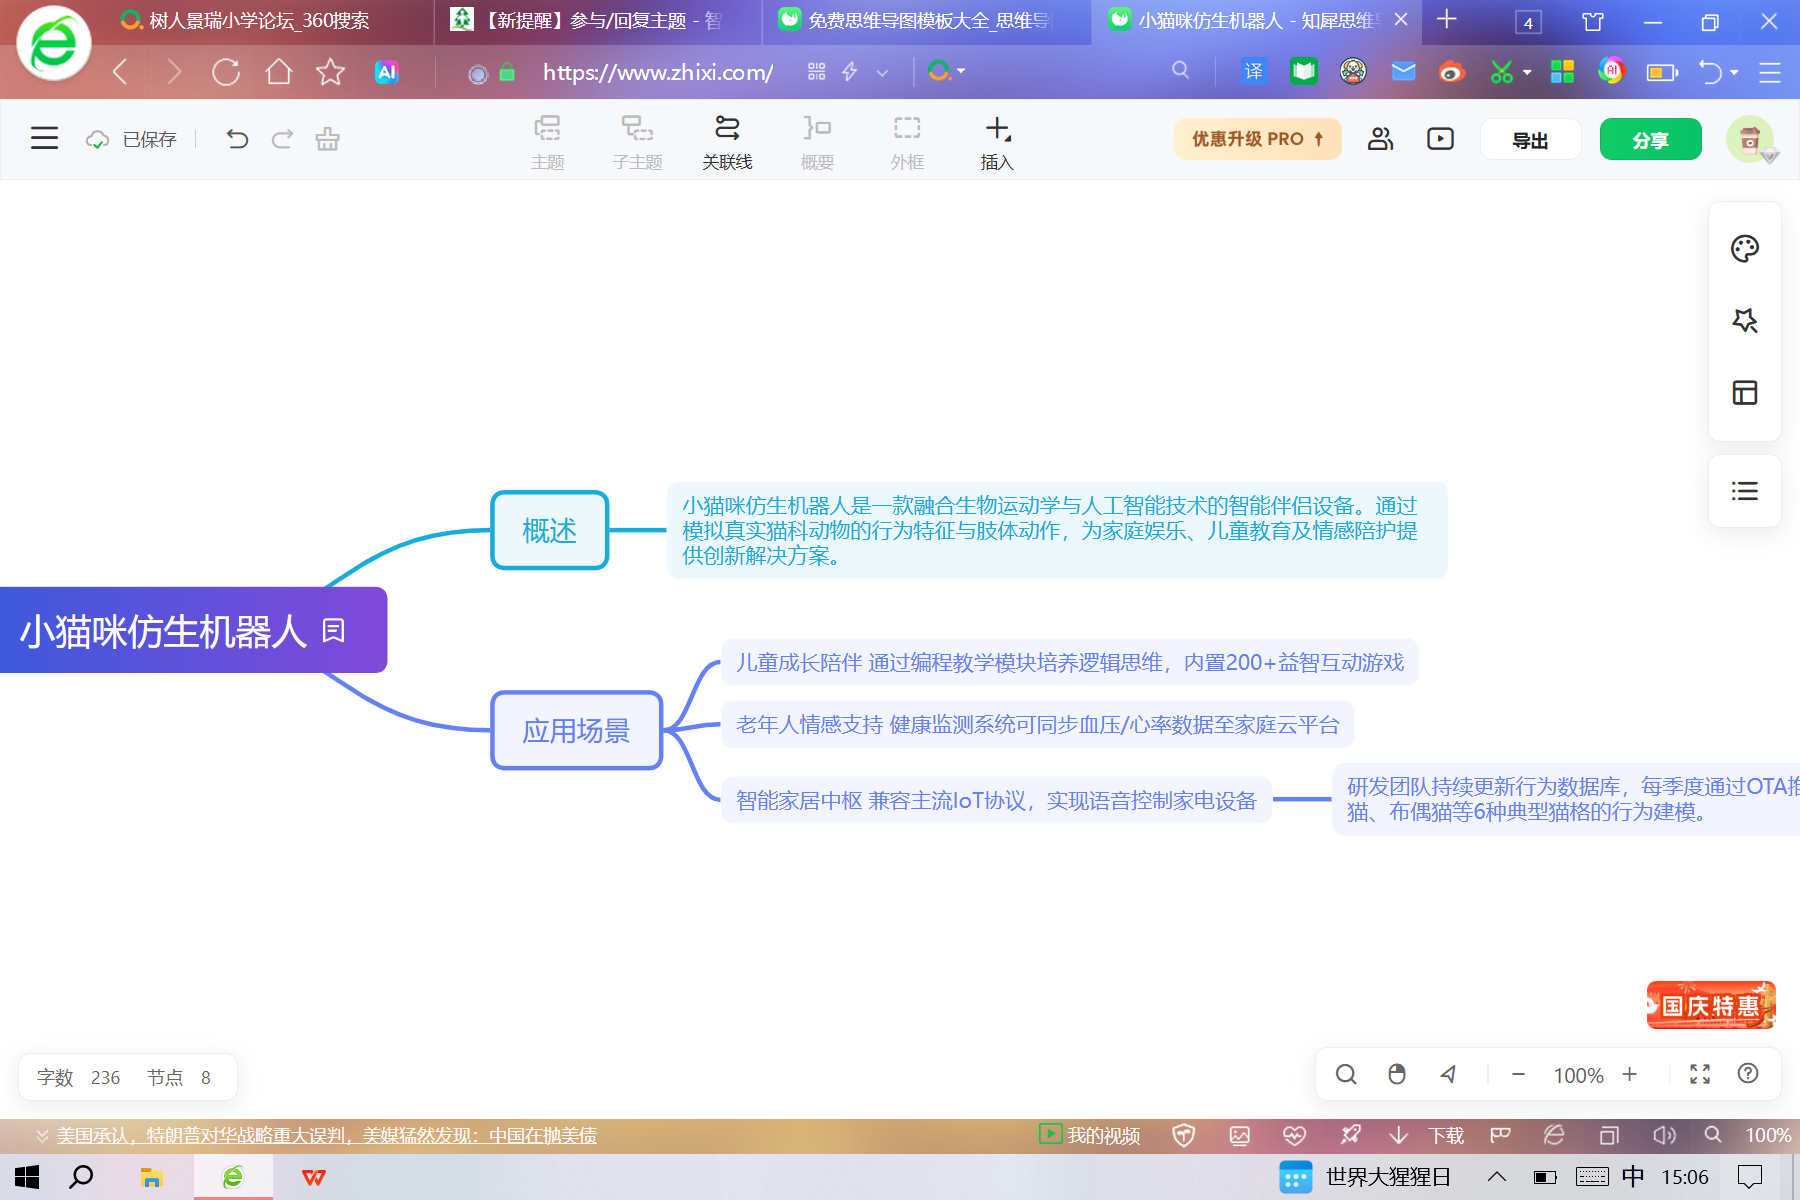Open the outline list view

(1745, 491)
